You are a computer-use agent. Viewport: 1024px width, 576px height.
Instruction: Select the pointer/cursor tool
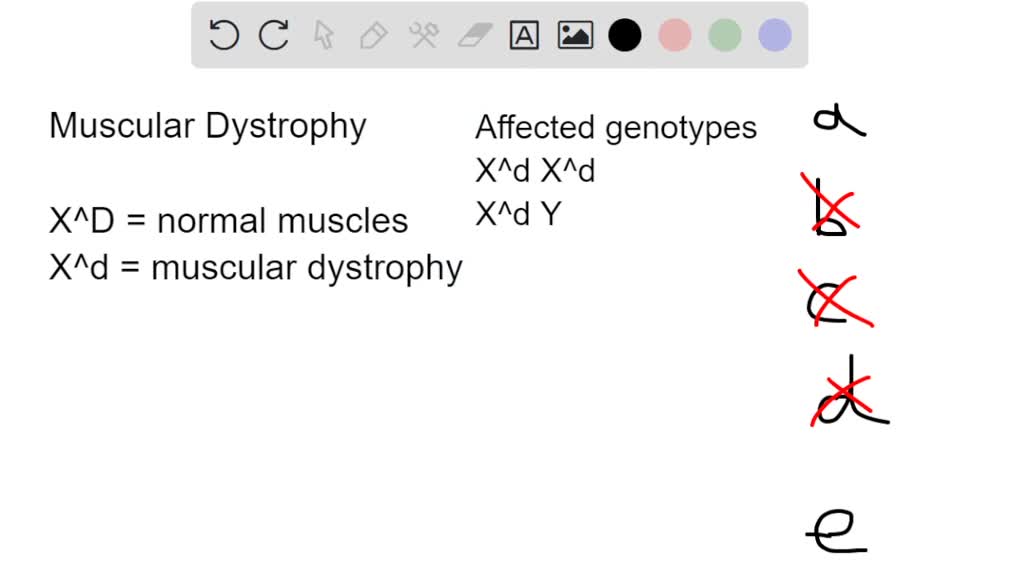click(x=324, y=35)
